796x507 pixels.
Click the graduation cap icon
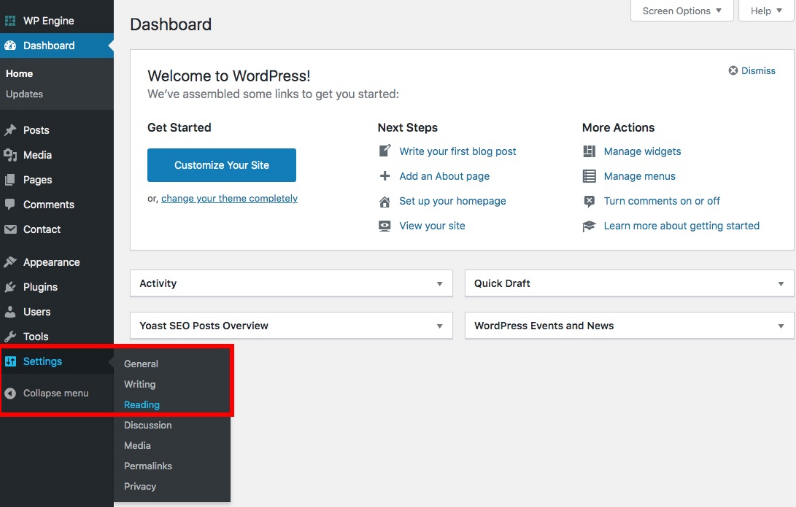coord(589,226)
